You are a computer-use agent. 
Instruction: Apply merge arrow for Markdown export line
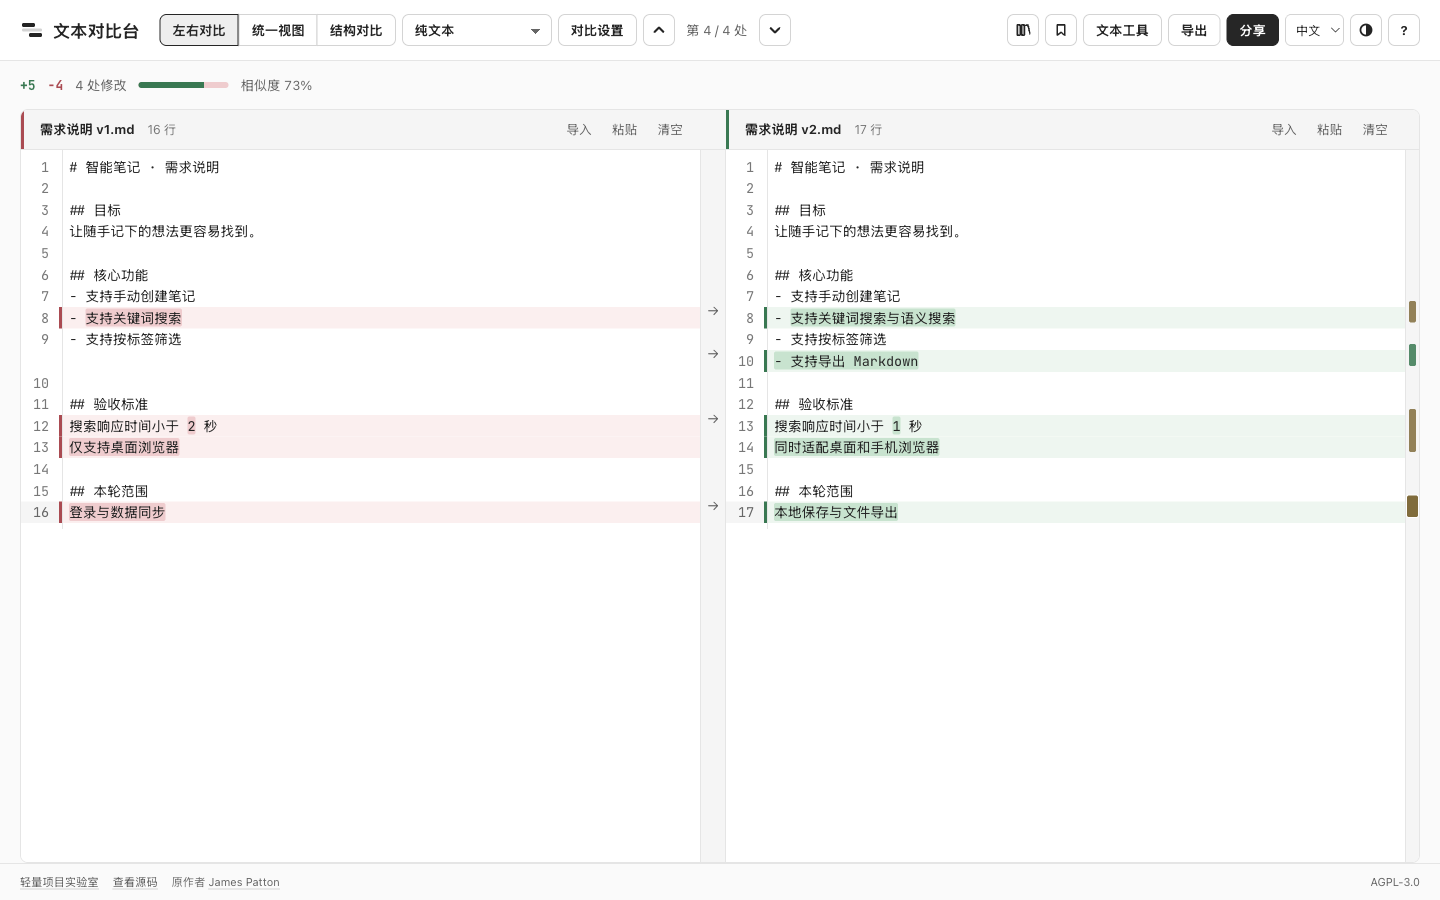click(x=713, y=354)
